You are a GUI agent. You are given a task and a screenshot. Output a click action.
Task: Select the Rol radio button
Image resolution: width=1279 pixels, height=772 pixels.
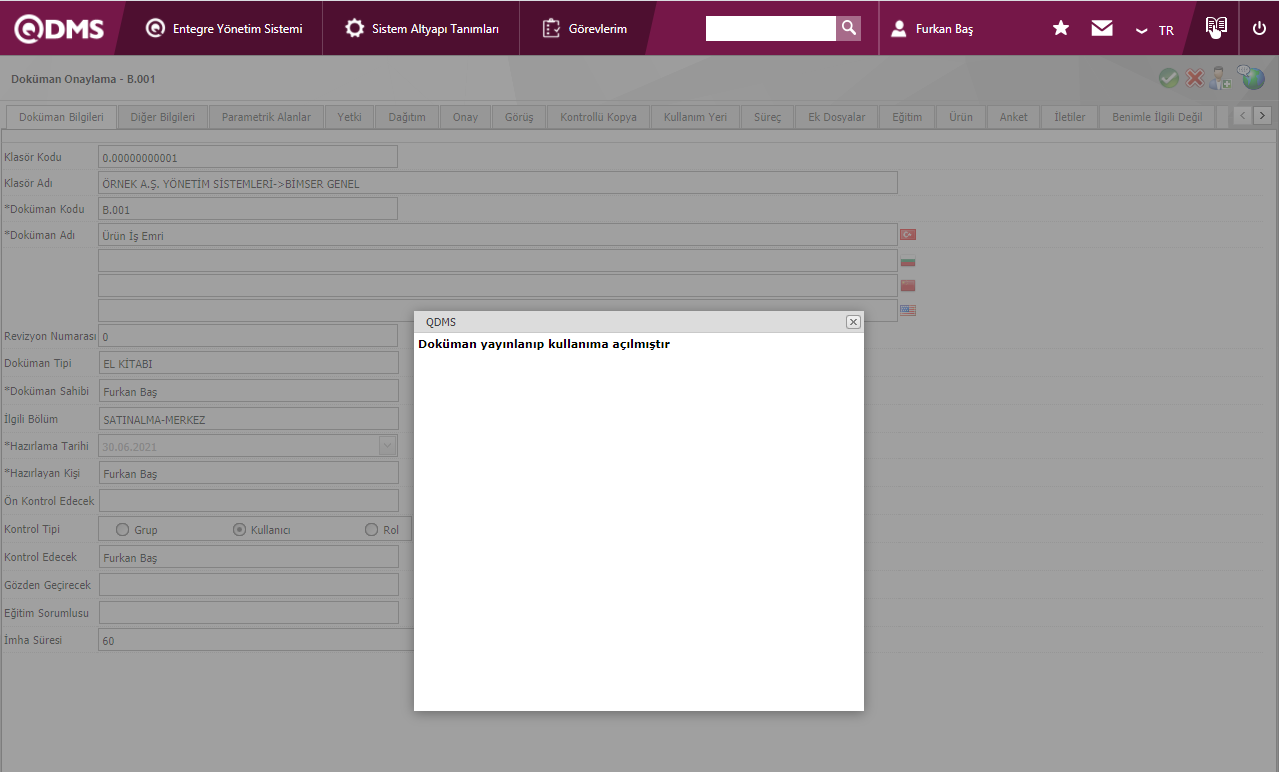tap(372, 530)
